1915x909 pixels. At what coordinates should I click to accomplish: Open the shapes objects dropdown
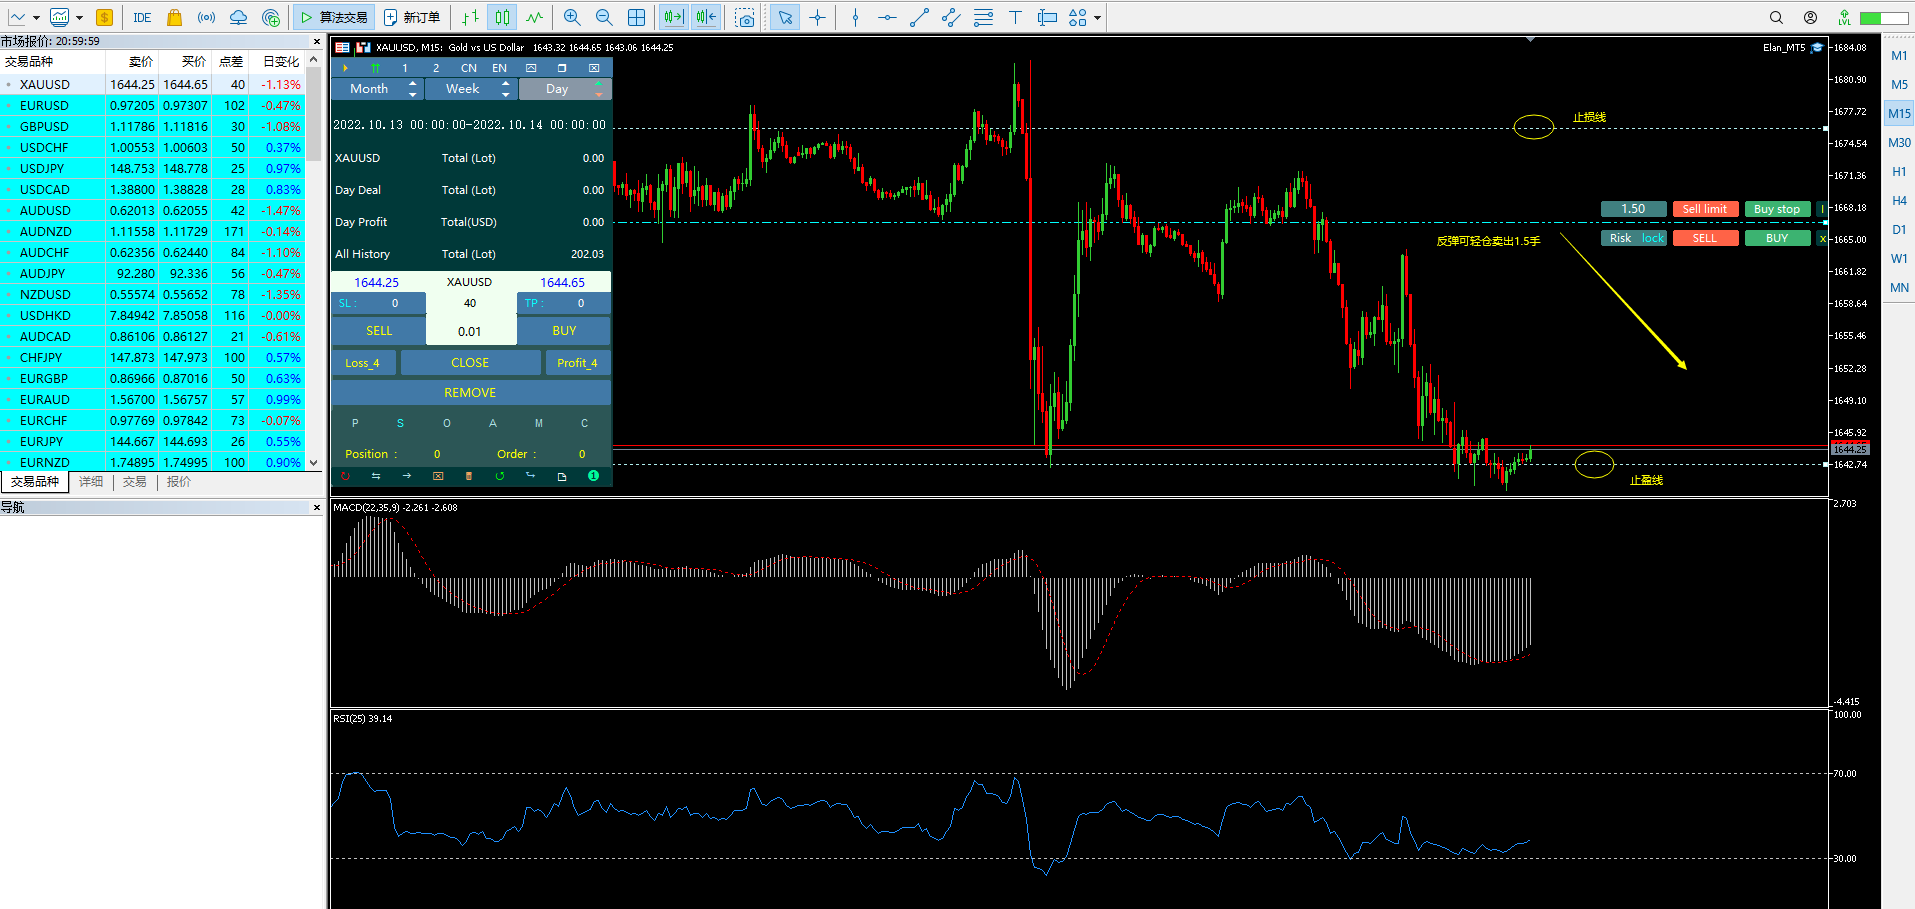tap(1097, 17)
